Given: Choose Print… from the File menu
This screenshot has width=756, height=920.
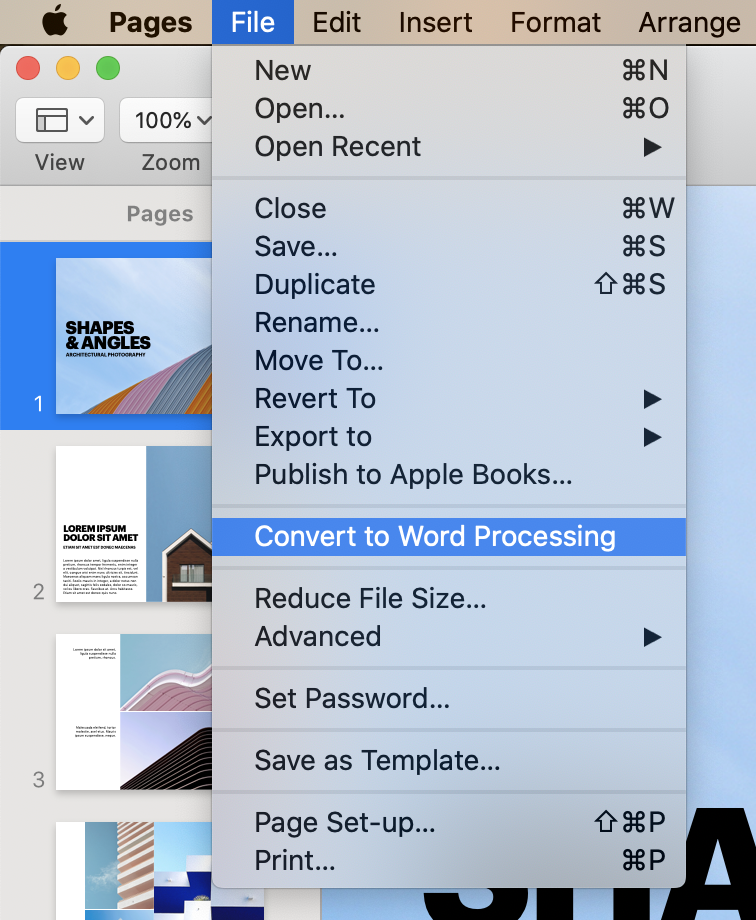Looking at the screenshot, I should 449,861.
